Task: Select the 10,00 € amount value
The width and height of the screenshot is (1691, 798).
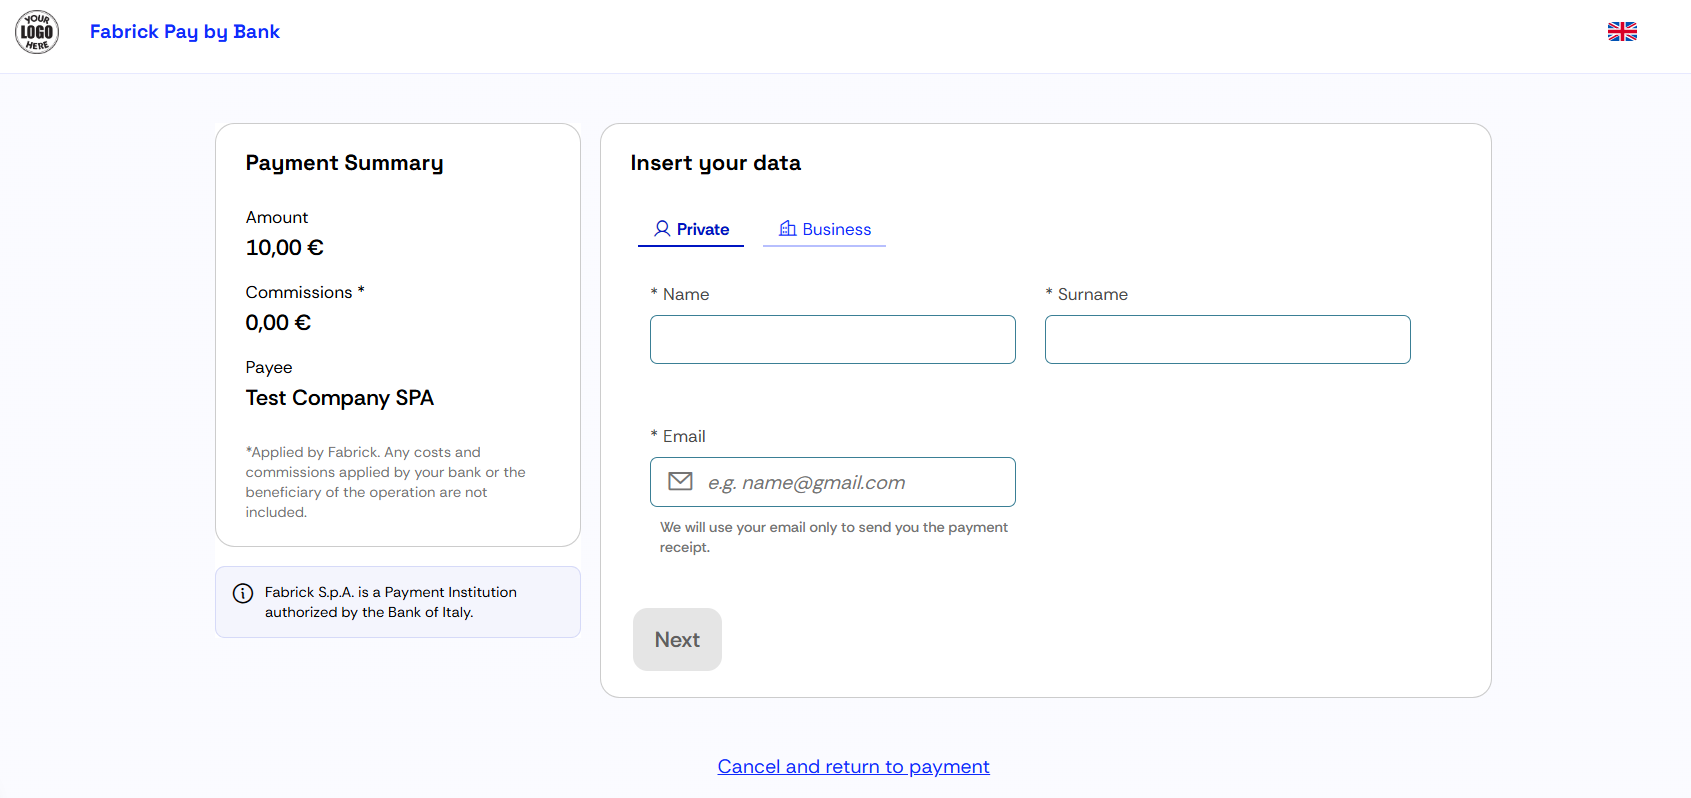Action: coord(285,248)
